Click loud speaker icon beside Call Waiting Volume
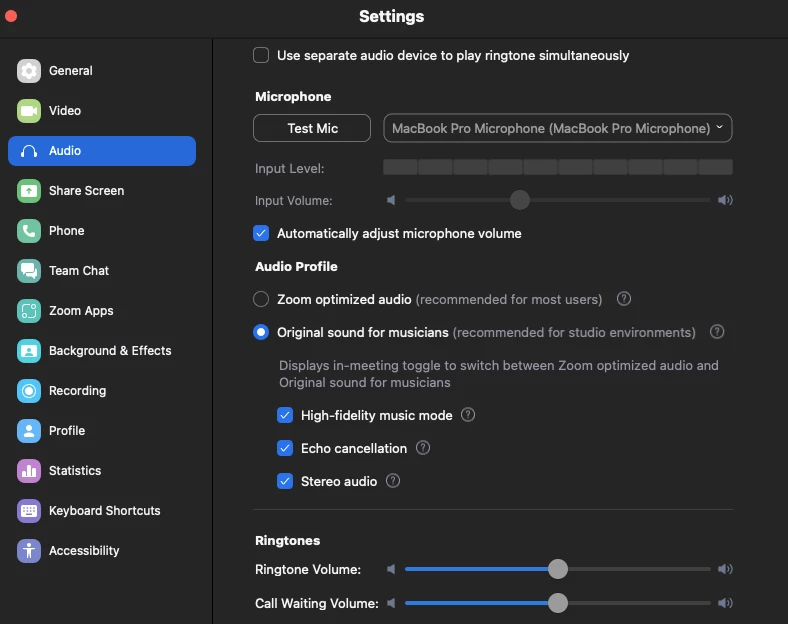The image size is (788, 624). [725, 603]
